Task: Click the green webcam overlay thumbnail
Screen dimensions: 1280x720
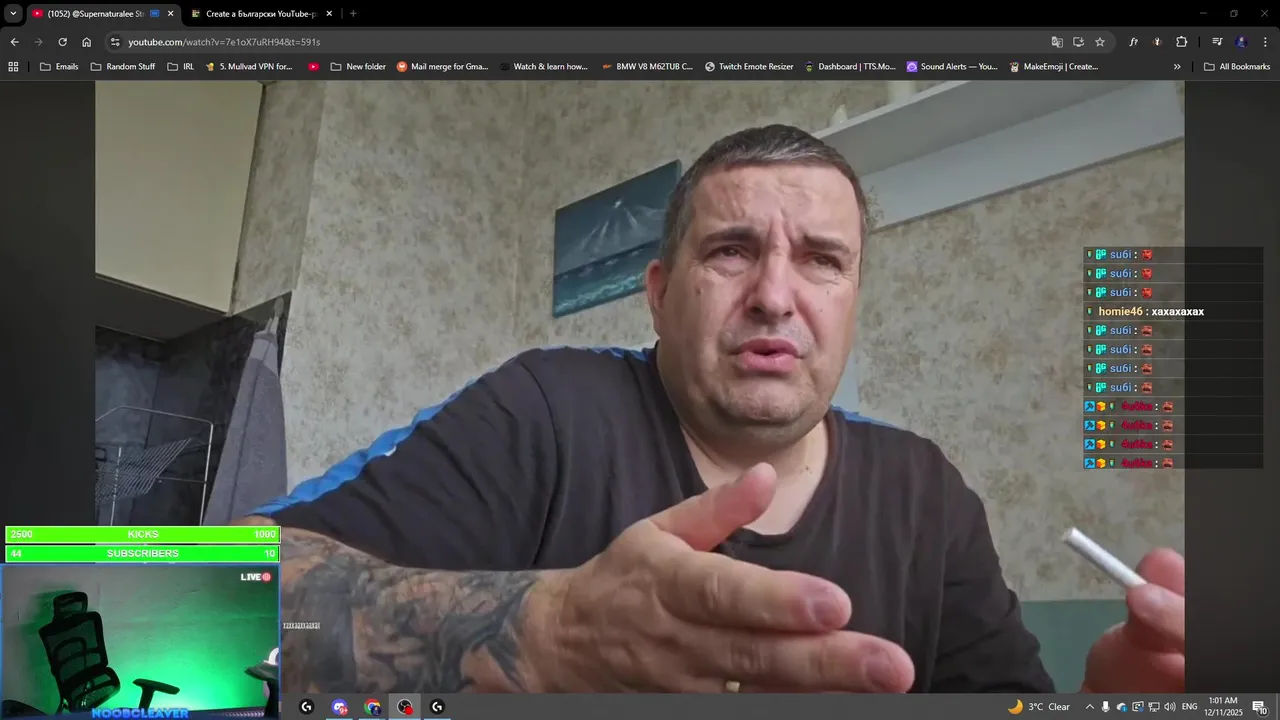Action: [x=140, y=642]
